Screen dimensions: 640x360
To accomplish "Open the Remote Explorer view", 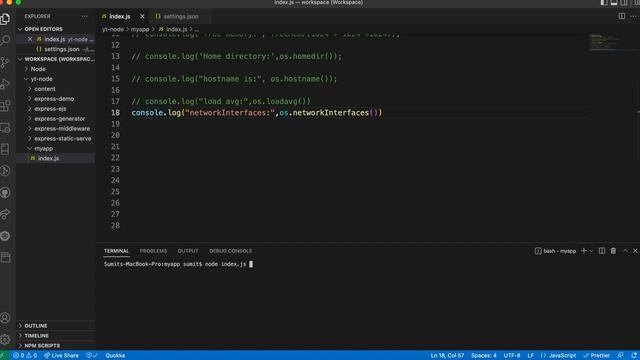I will [6, 128].
